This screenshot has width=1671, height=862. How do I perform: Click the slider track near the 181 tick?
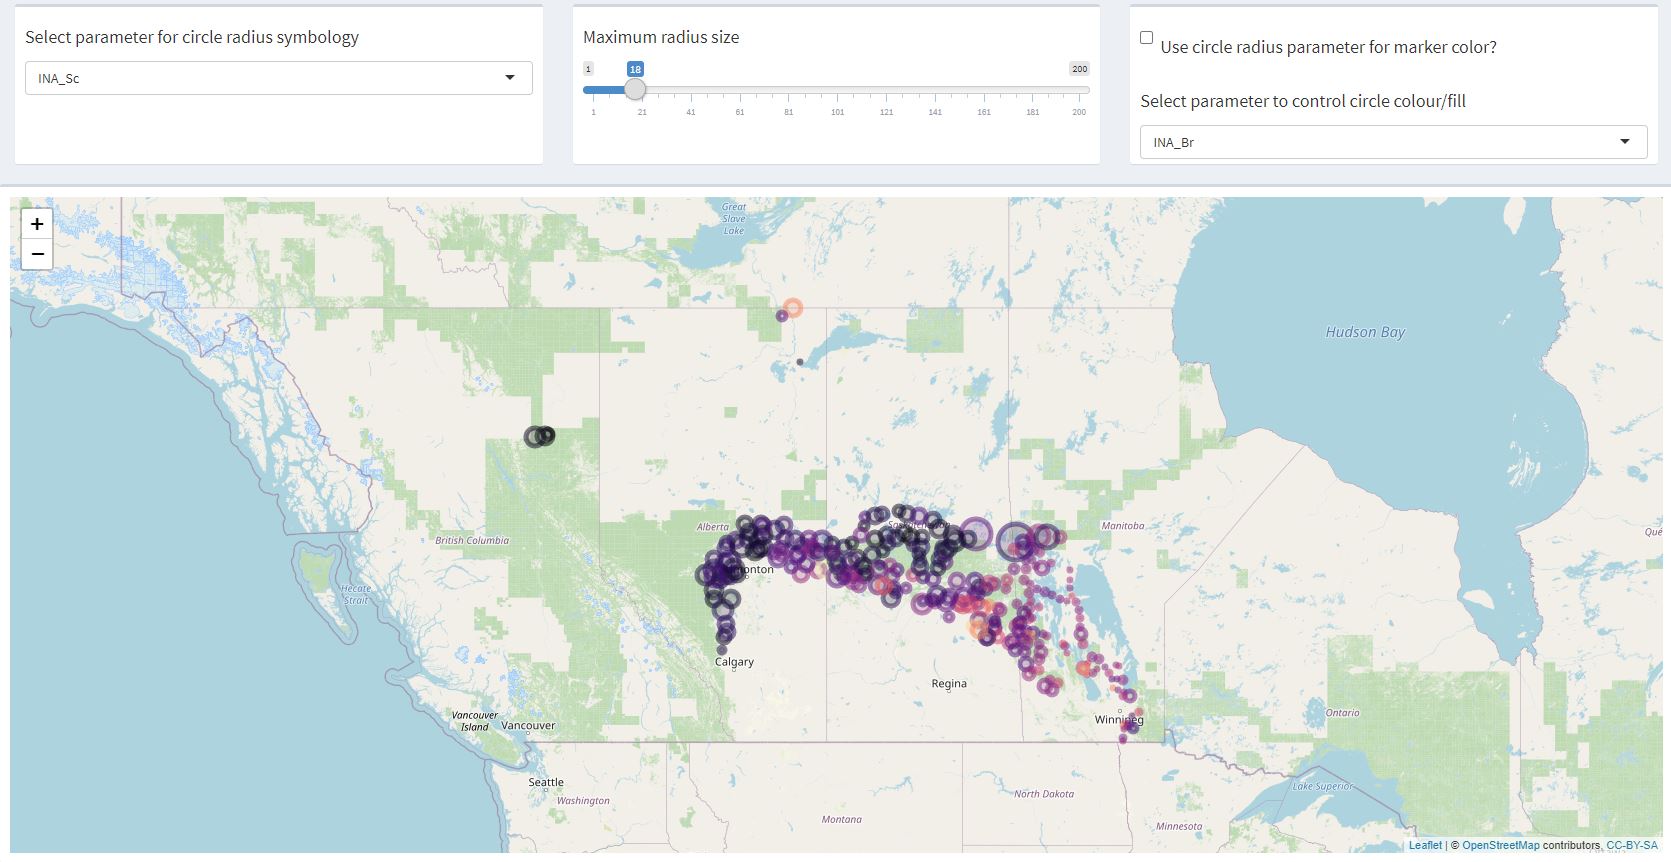coord(1032,90)
